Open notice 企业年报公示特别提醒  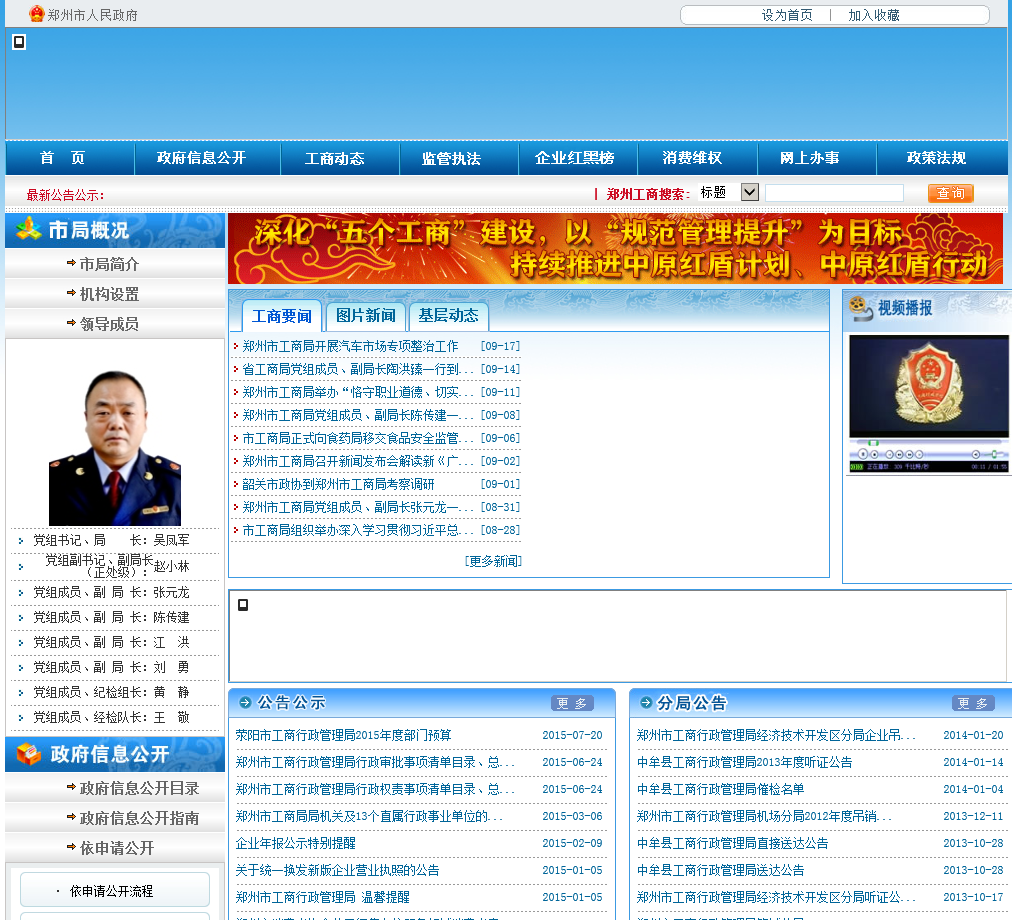[296, 843]
